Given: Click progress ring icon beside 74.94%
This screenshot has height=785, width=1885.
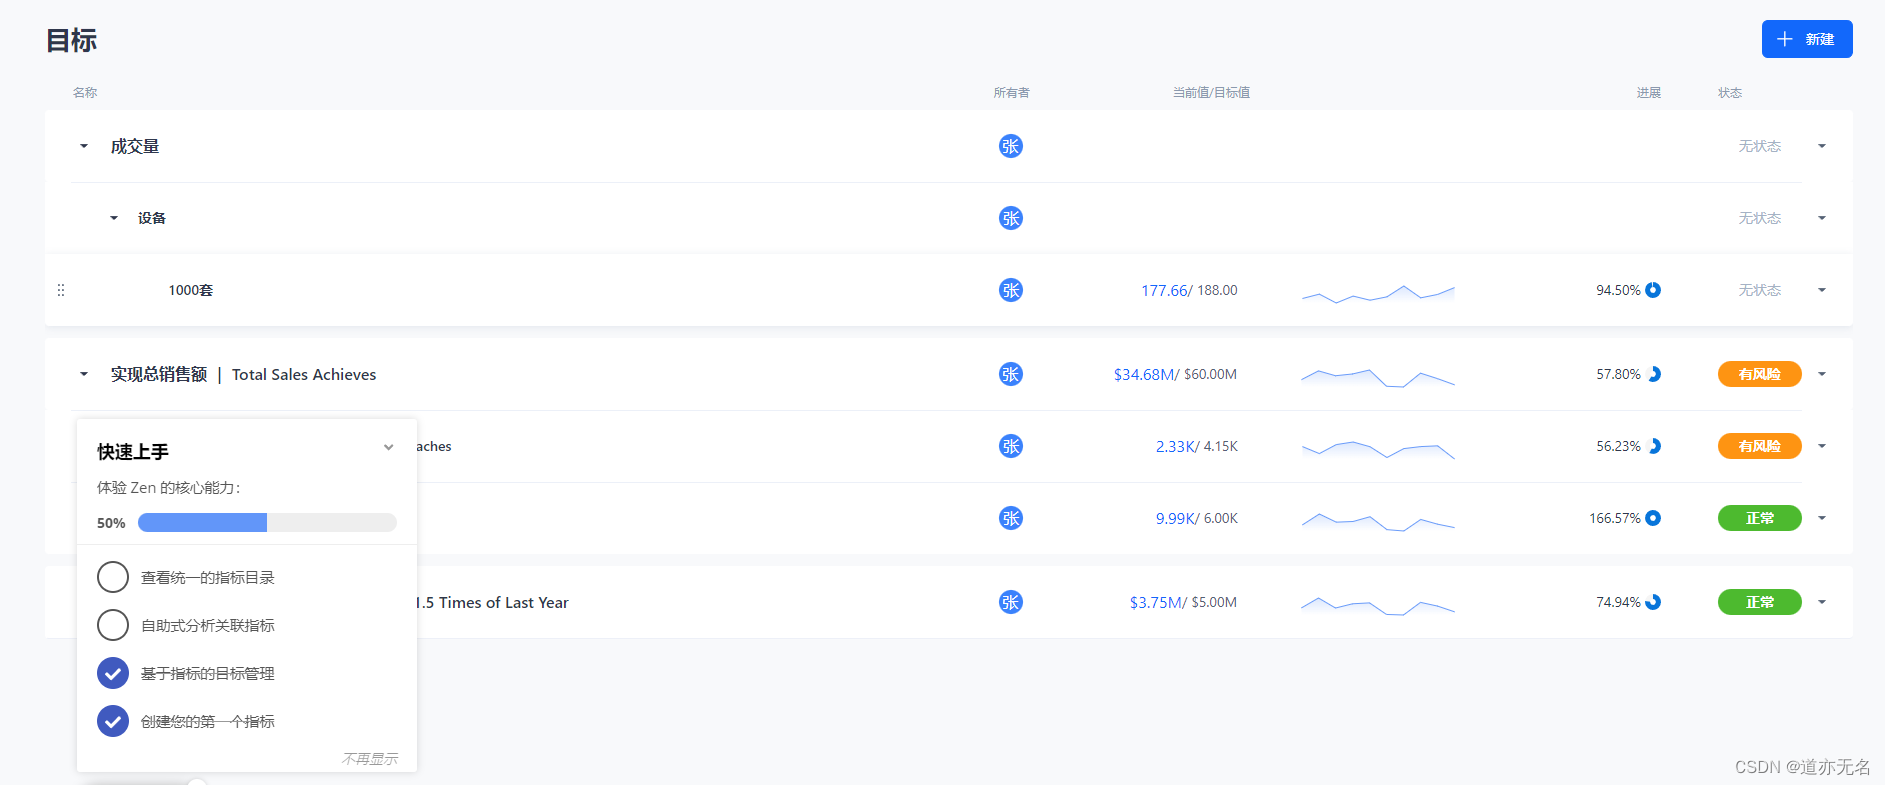Looking at the screenshot, I should click(1653, 602).
